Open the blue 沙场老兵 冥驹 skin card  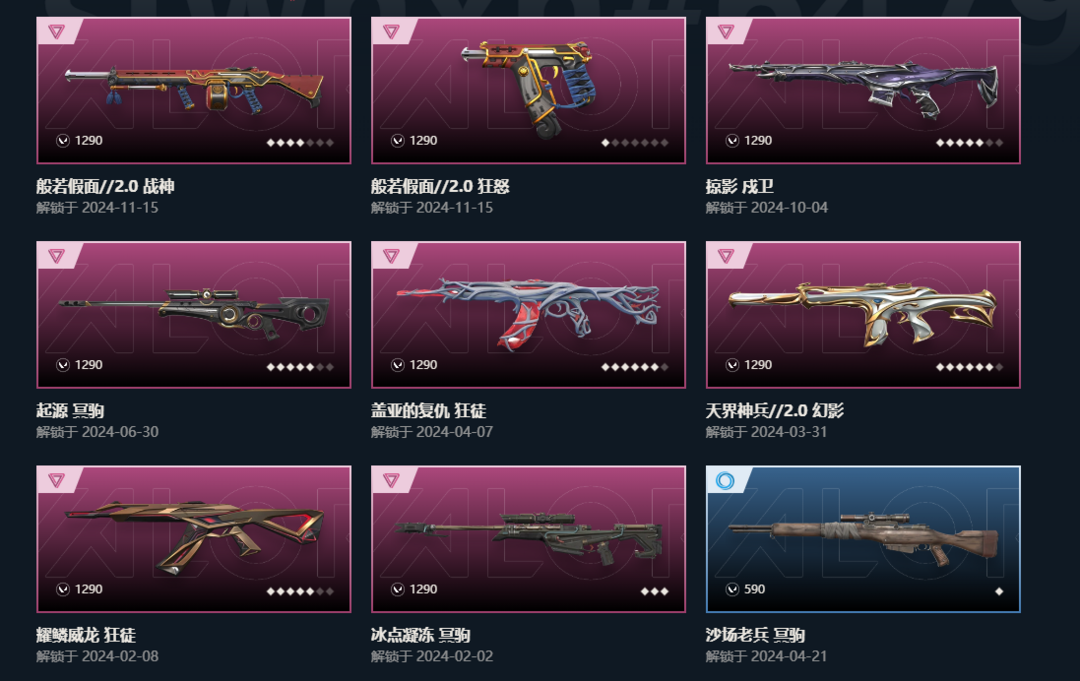point(863,539)
